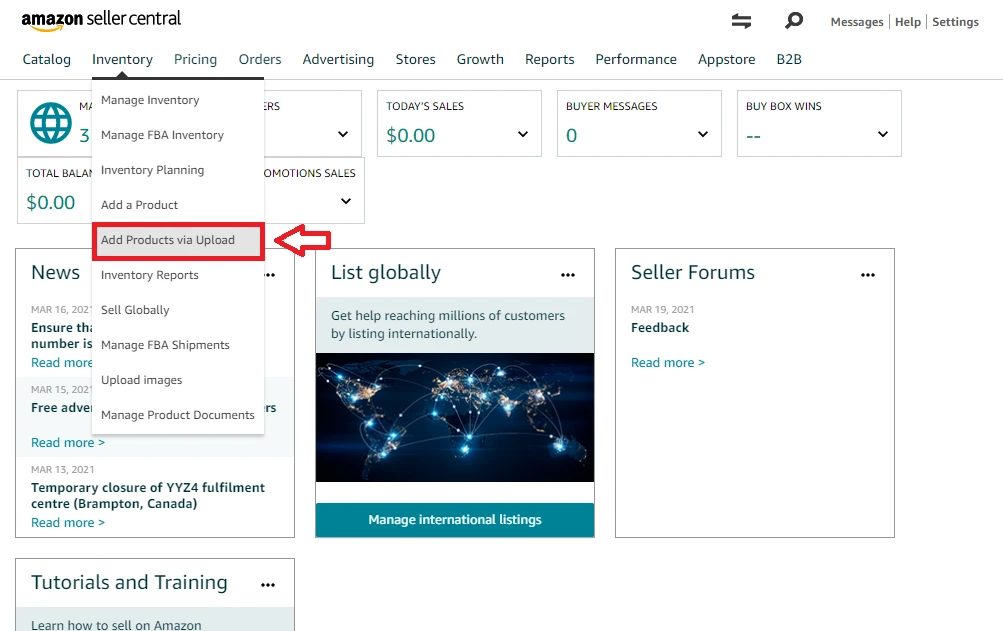Expand the Orders card chevron
This screenshot has width=1003, height=631.
pyautogui.click(x=343, y=134)
